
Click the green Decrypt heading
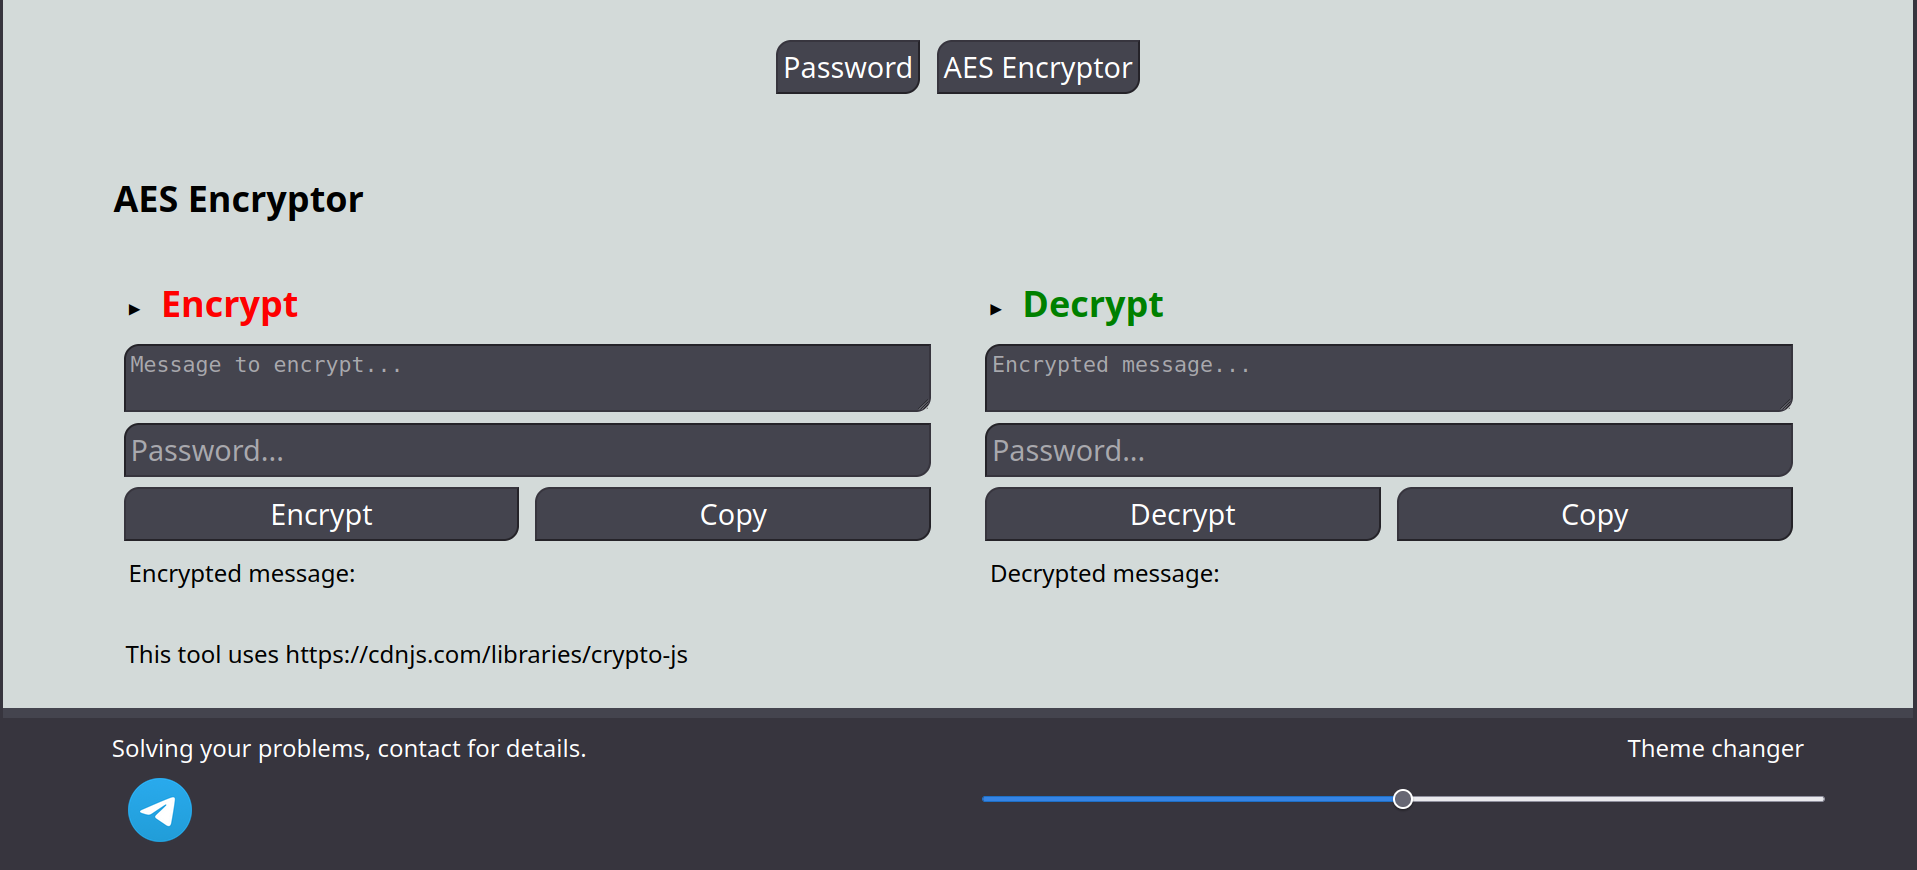click(1093, 305)
